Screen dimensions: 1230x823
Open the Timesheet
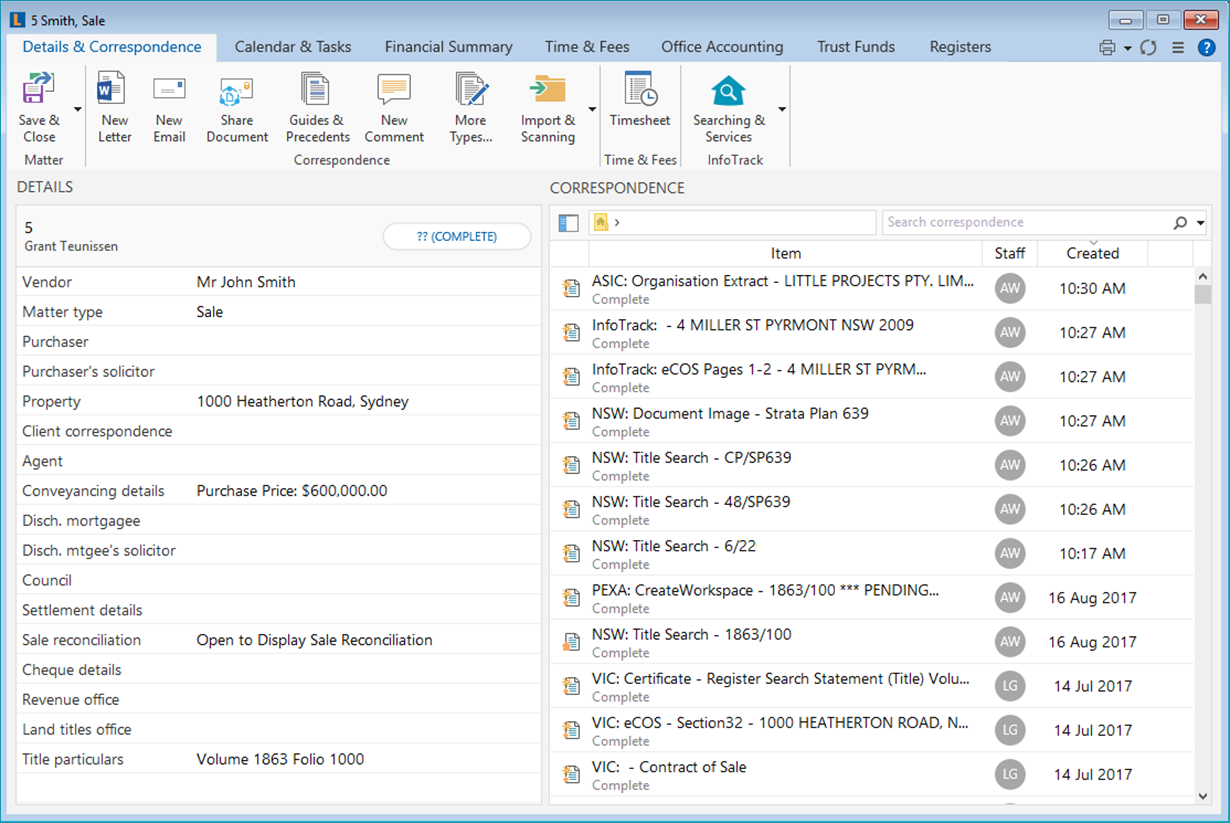[640, 100]
